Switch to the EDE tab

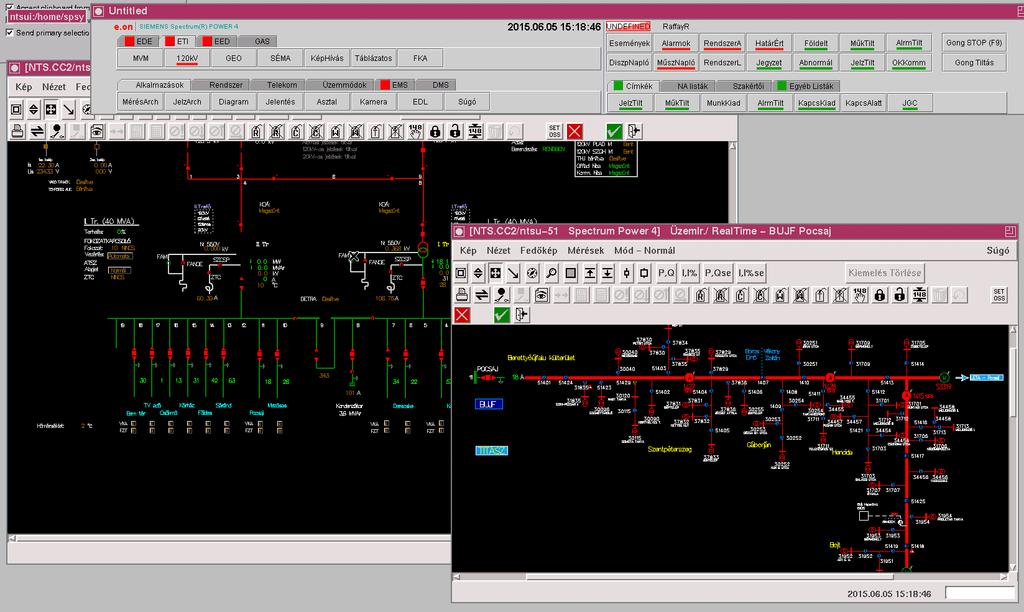(x=138, y=41)
